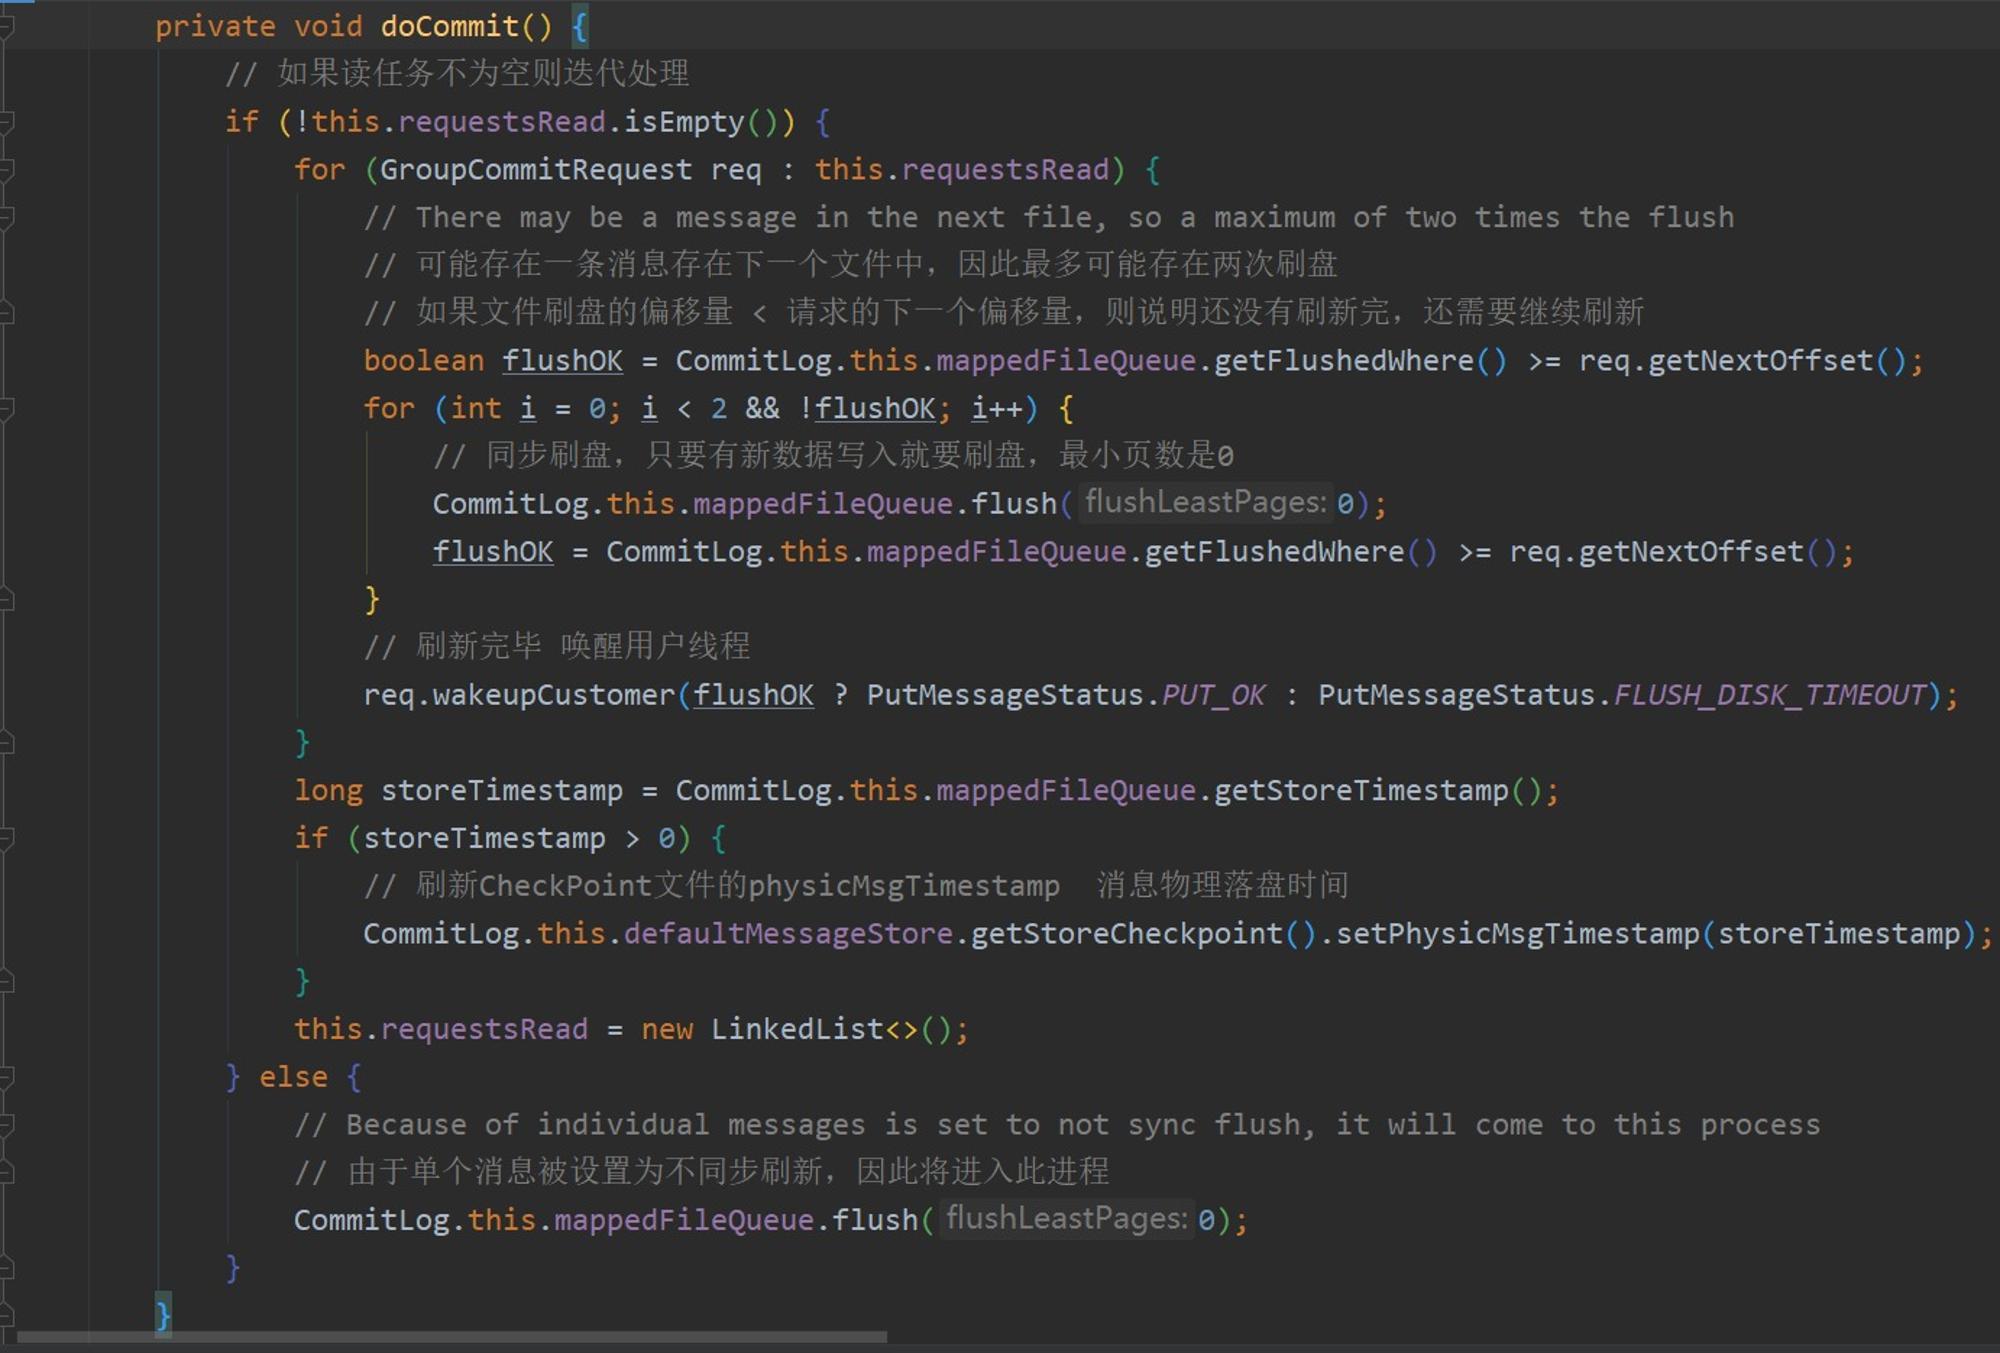Viewport: 2000px width, 1353px height.
Task: Click storeTimestamp in the 'if (storeTimestamp > 0)' condition
Action: click(x=484, y=839)
